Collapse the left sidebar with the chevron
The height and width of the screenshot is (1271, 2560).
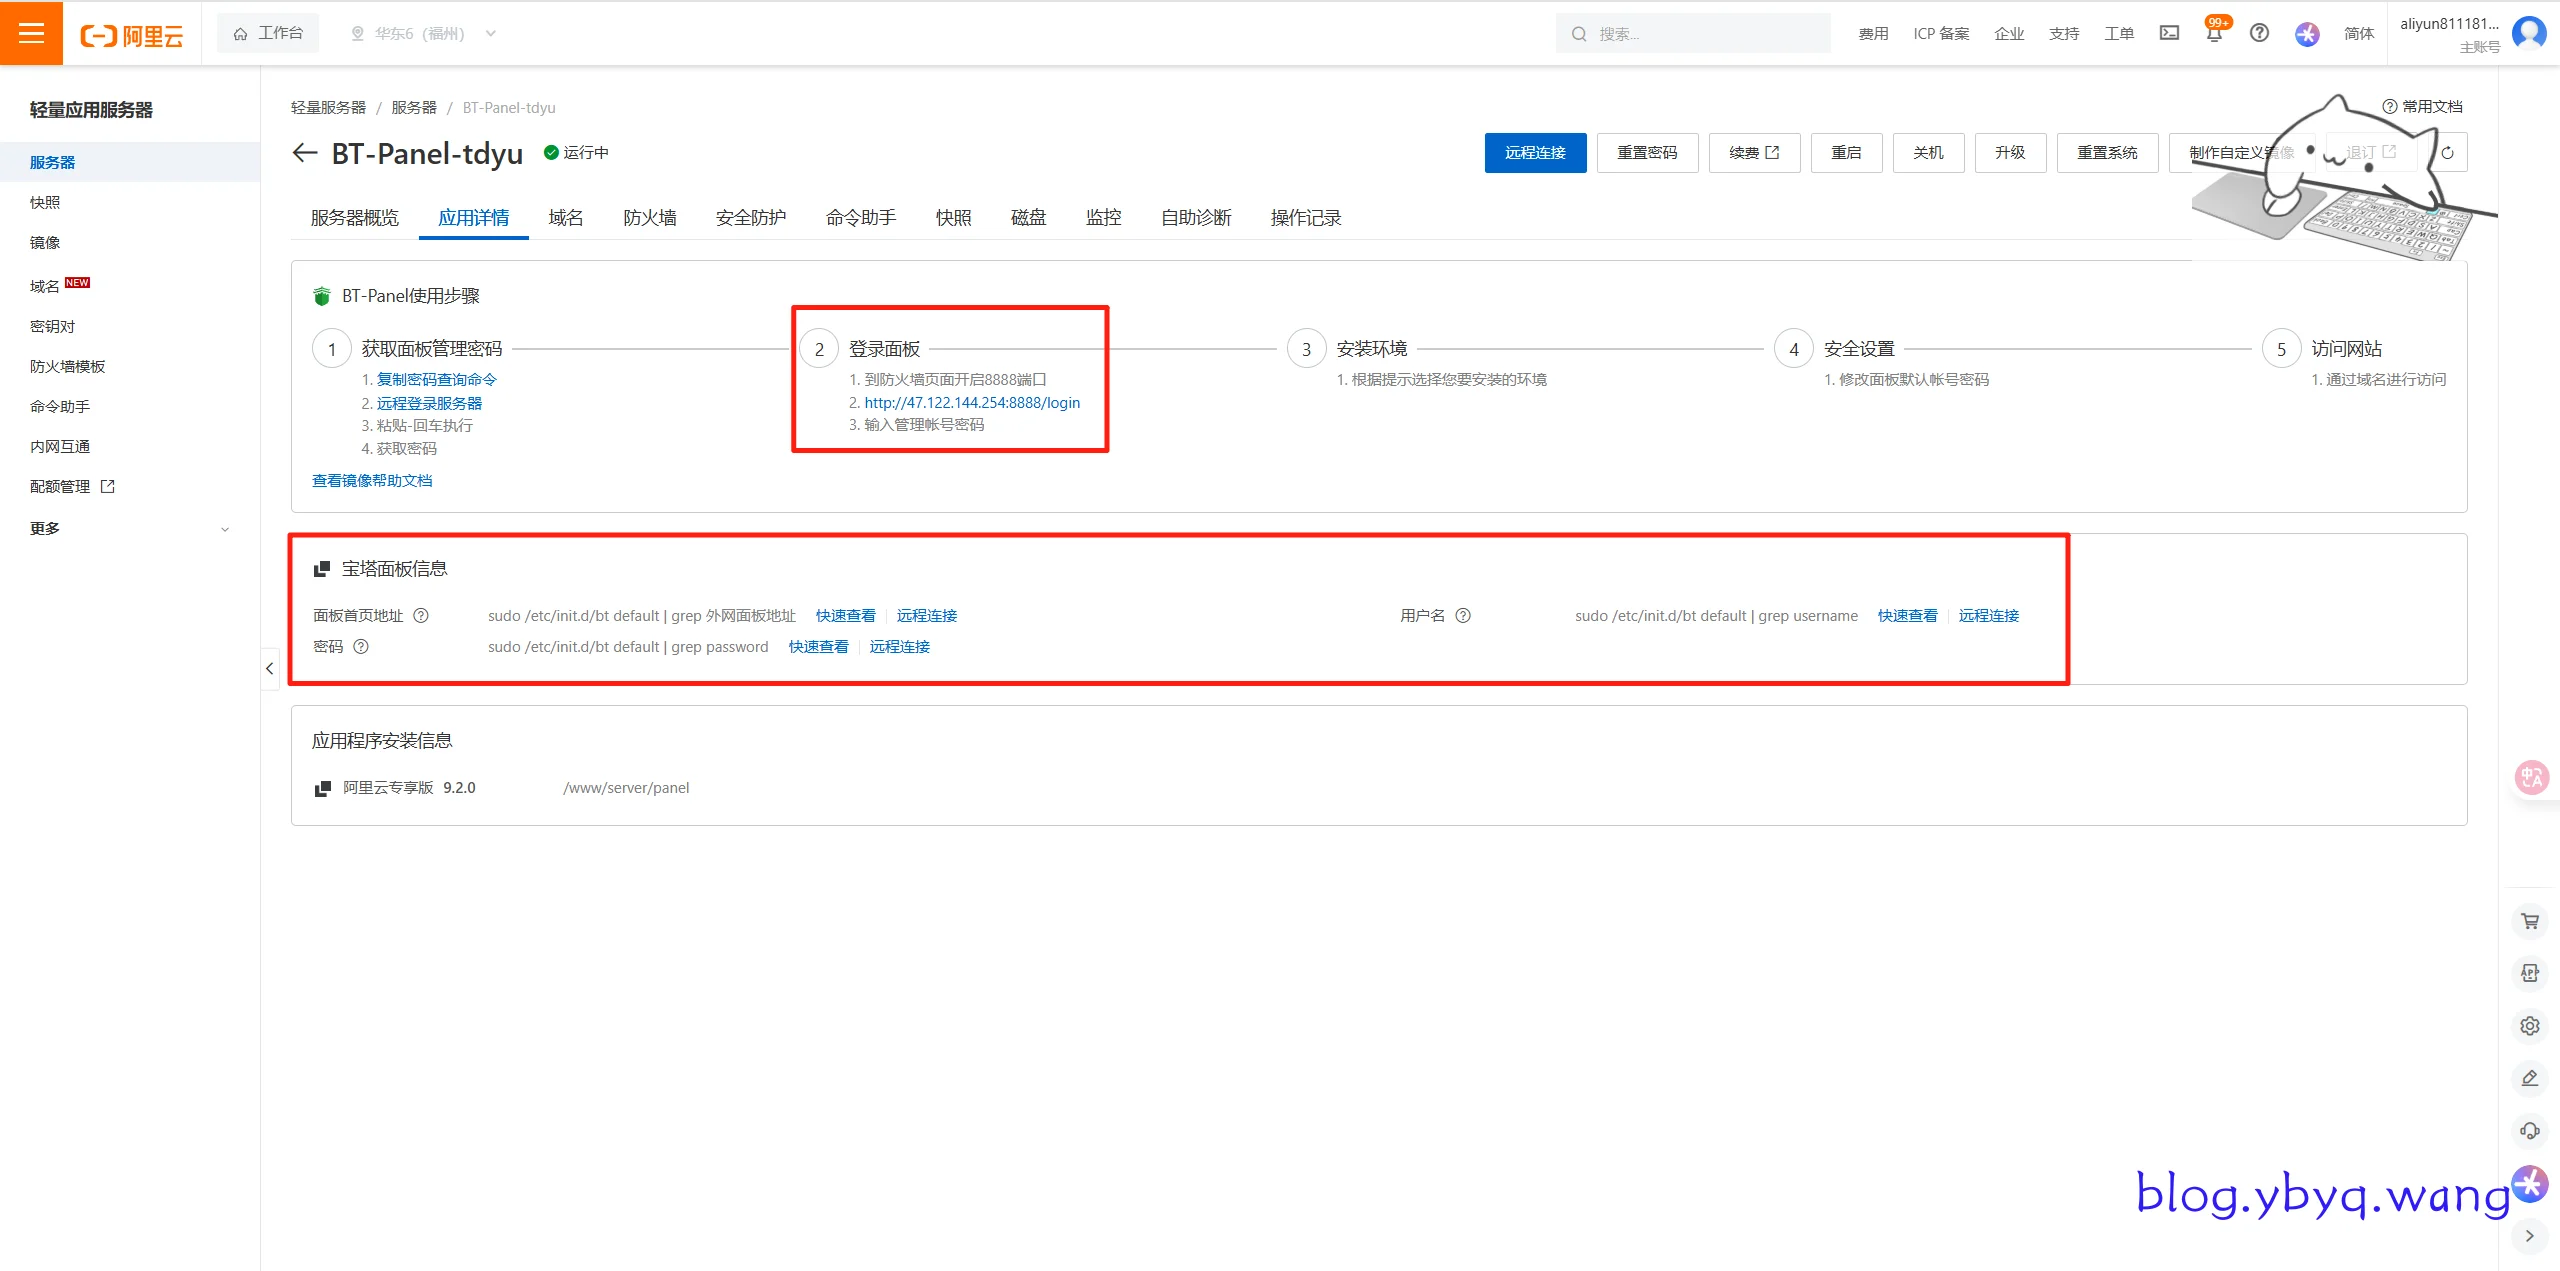(269, 668)
